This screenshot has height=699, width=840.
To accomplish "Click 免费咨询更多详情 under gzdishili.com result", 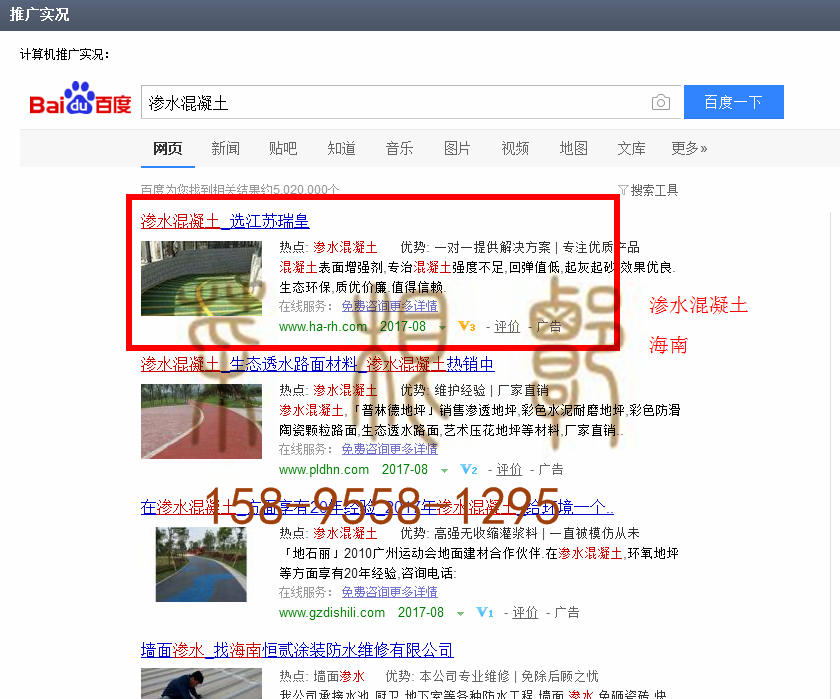I will click(389, 592).
